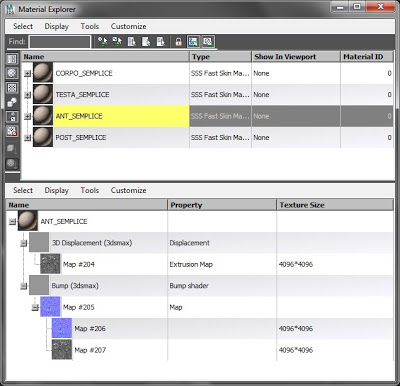
Task: Click into the Find text field
Action: tap(60, 42)
